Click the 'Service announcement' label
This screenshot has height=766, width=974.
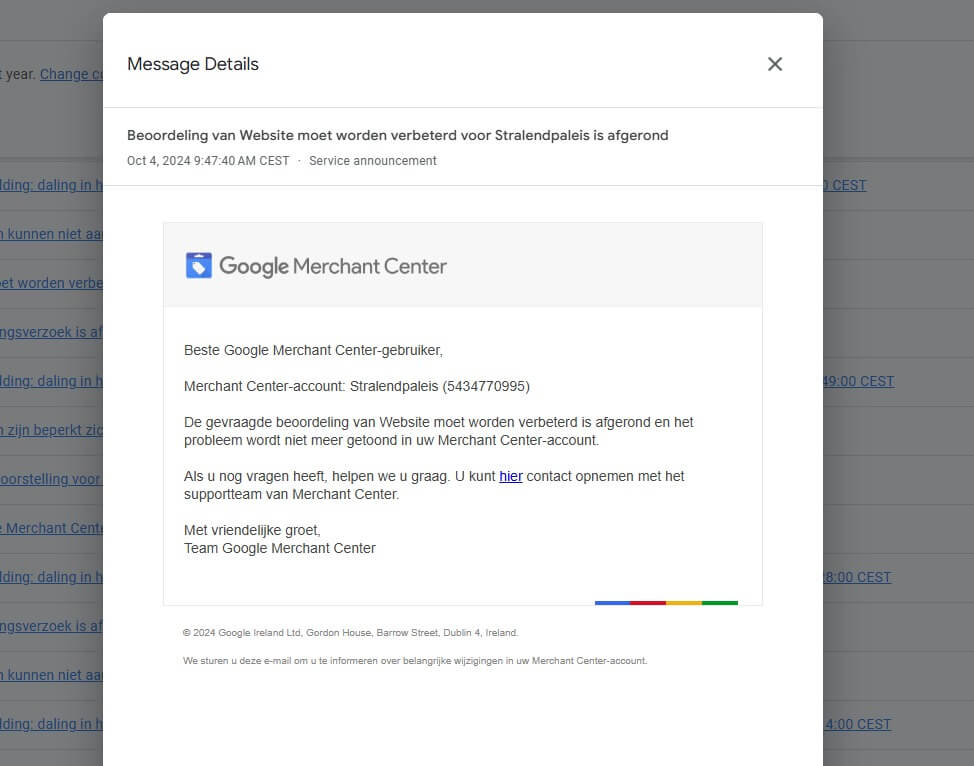tap(373, 161)
